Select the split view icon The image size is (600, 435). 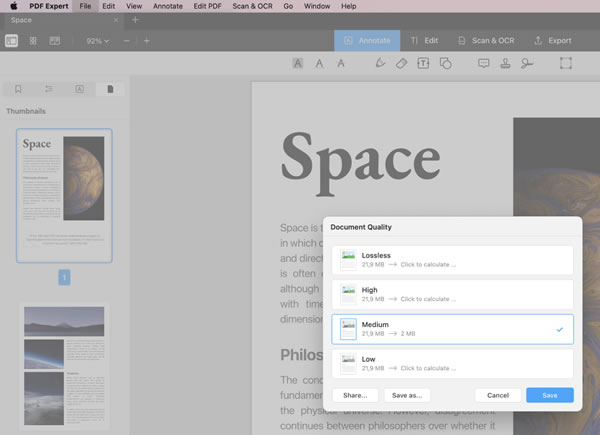pyautogui.click(x=54, y=41)
